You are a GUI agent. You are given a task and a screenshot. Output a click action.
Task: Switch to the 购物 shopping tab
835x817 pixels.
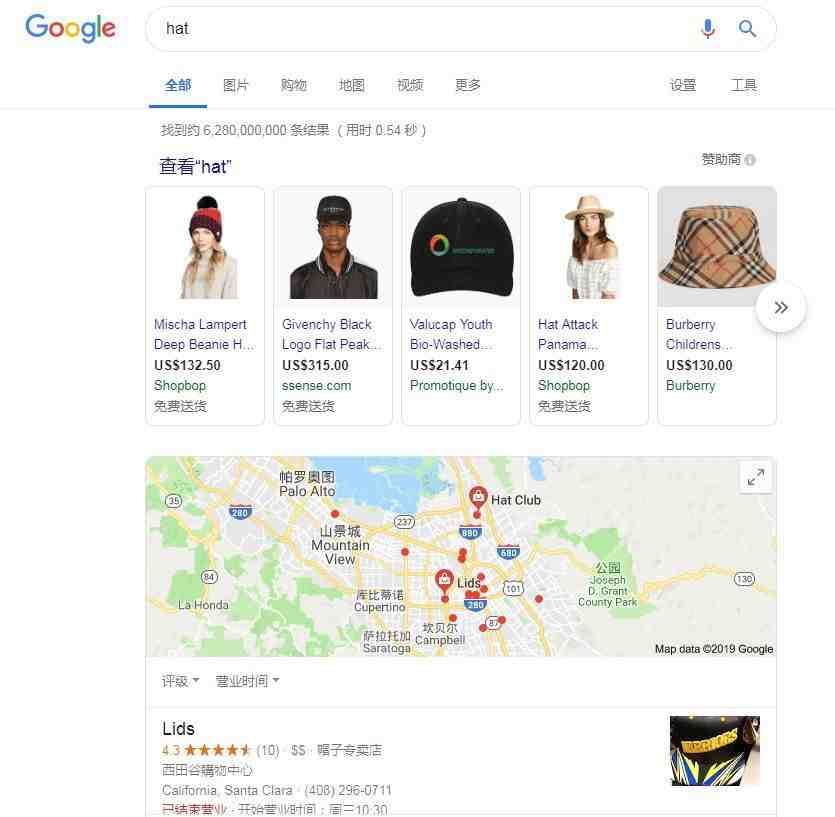tap(293, 85)
